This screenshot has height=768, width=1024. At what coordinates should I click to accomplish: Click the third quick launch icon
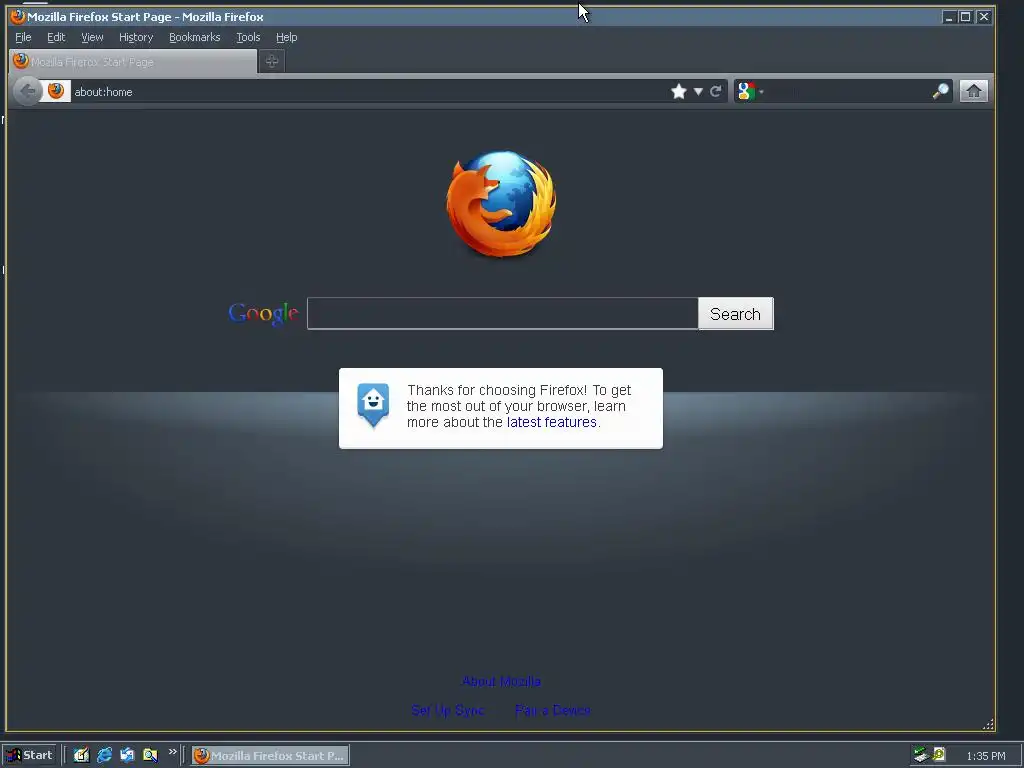[x=127, y=755]
